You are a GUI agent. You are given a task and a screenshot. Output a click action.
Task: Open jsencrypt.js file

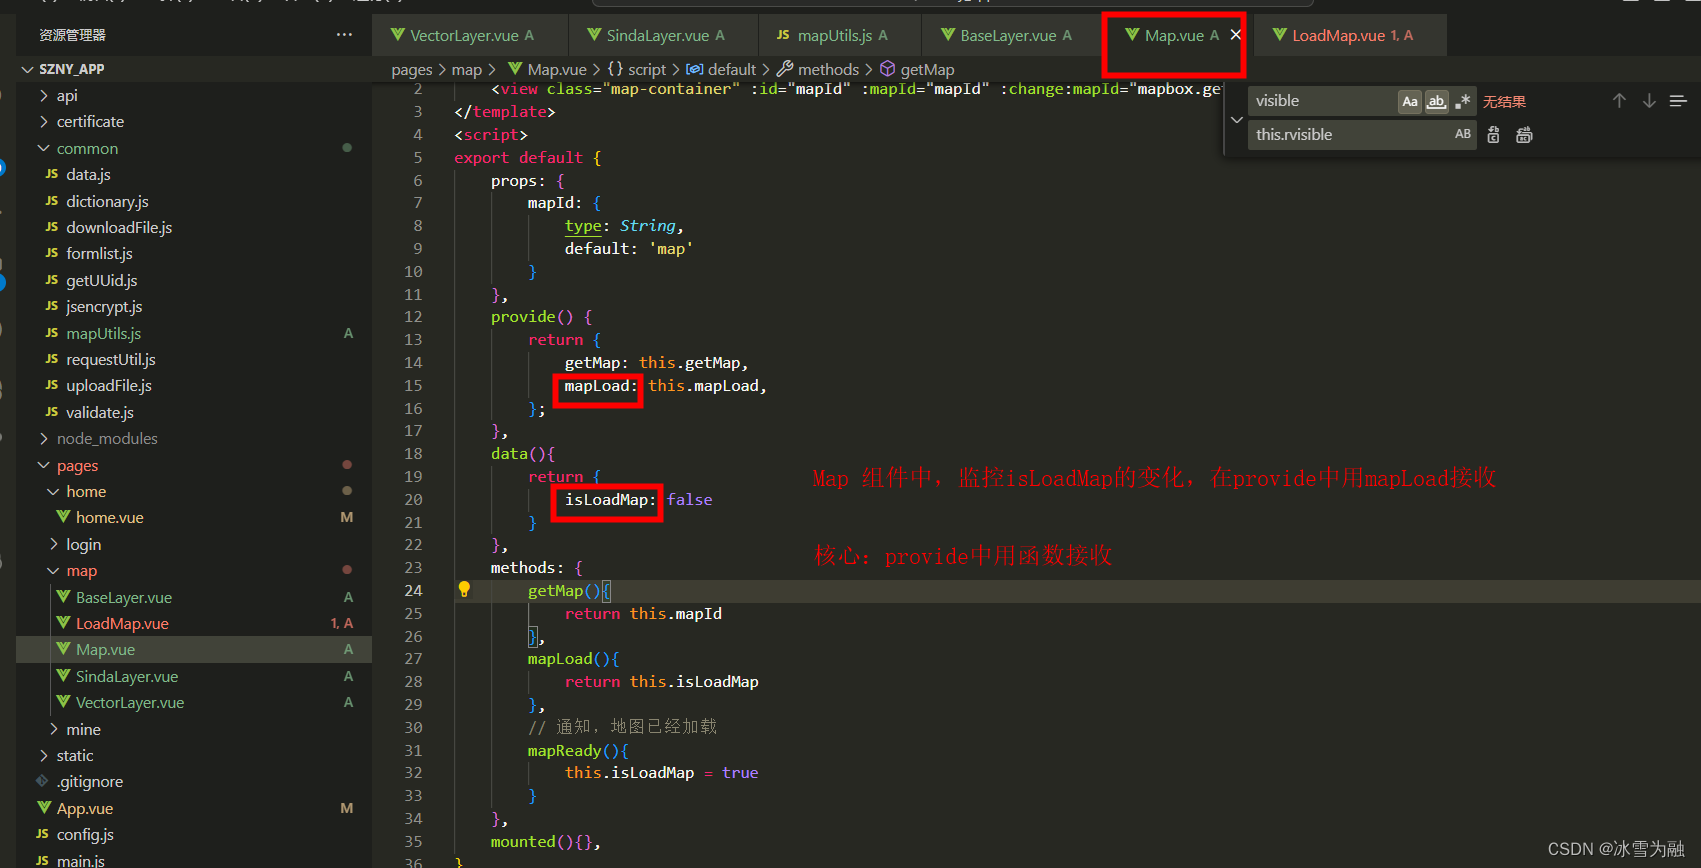[x=104, y=307]
